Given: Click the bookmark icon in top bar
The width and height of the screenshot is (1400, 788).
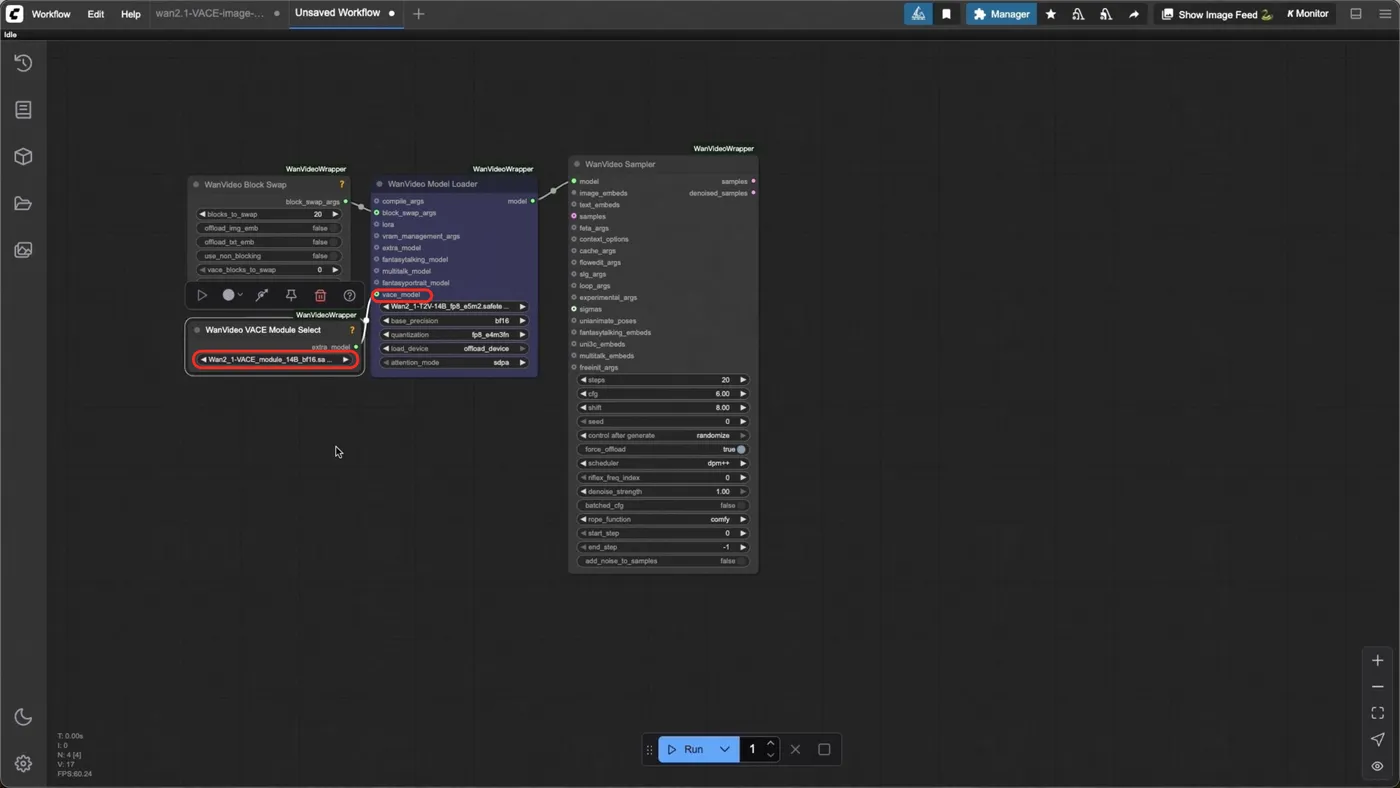Looking at the screenshot, I should (946, 14).
